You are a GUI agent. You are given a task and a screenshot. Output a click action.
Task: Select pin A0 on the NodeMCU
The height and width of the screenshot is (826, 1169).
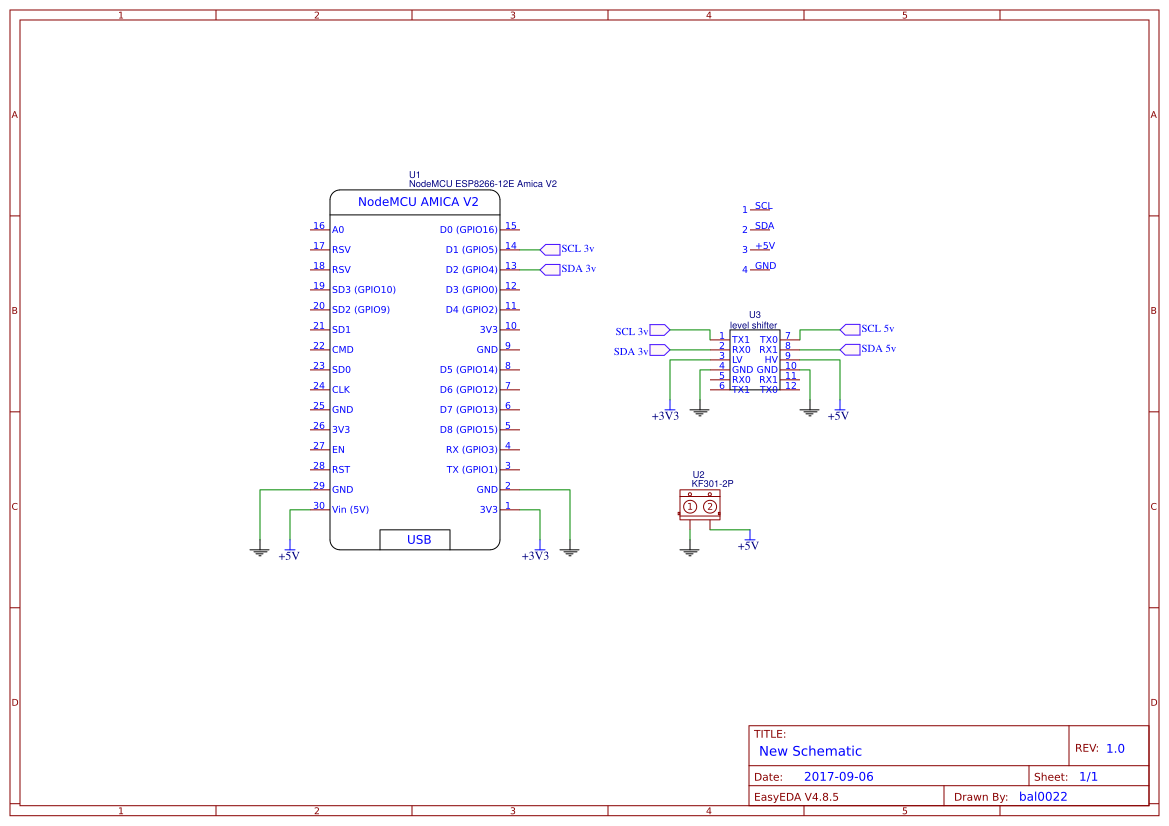[337, 229]
